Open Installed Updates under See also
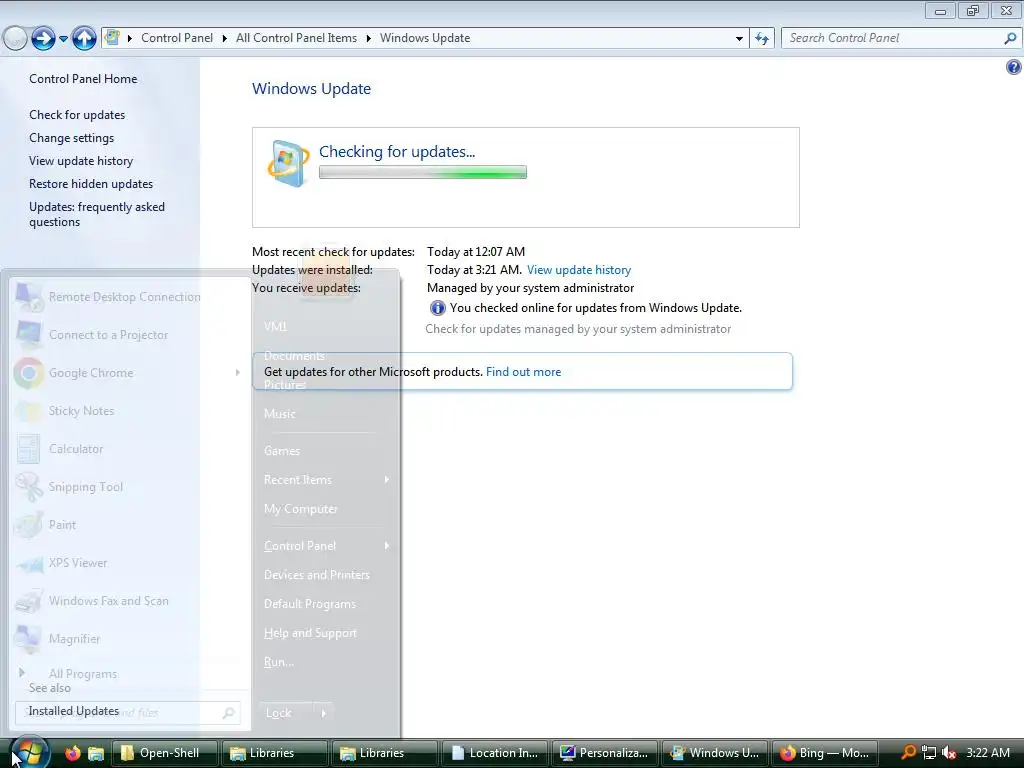The height and width of the screenshot is (768, 1024). pyautogui.click(x=74, y=711)
